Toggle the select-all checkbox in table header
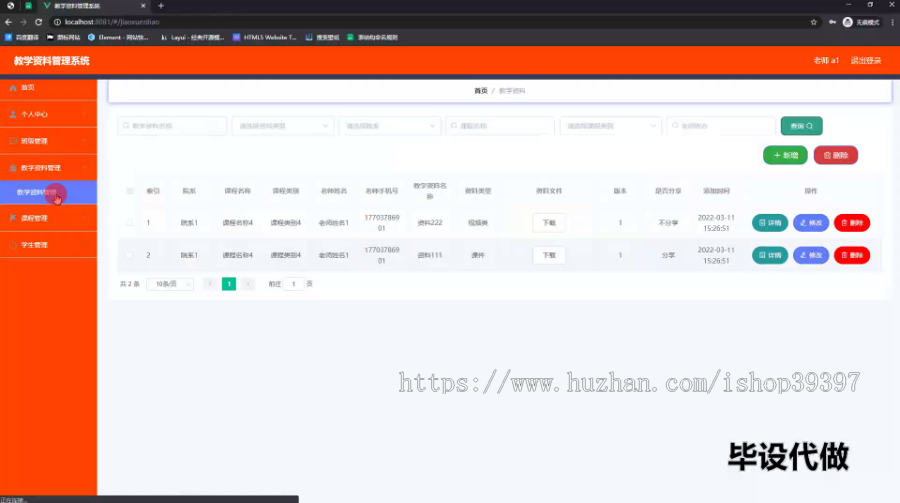Screen dimensions: 900x503 [x=130, y=191]
